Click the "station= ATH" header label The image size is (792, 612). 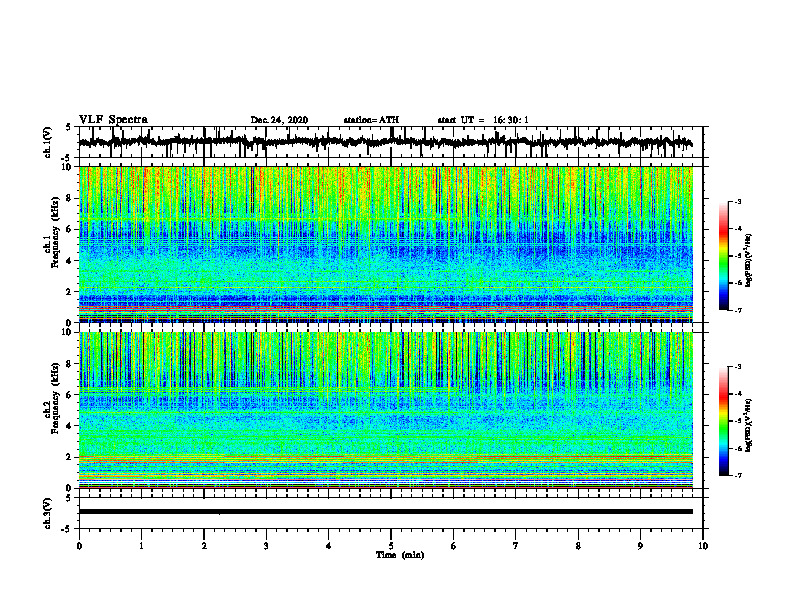(x=371, y=120)
